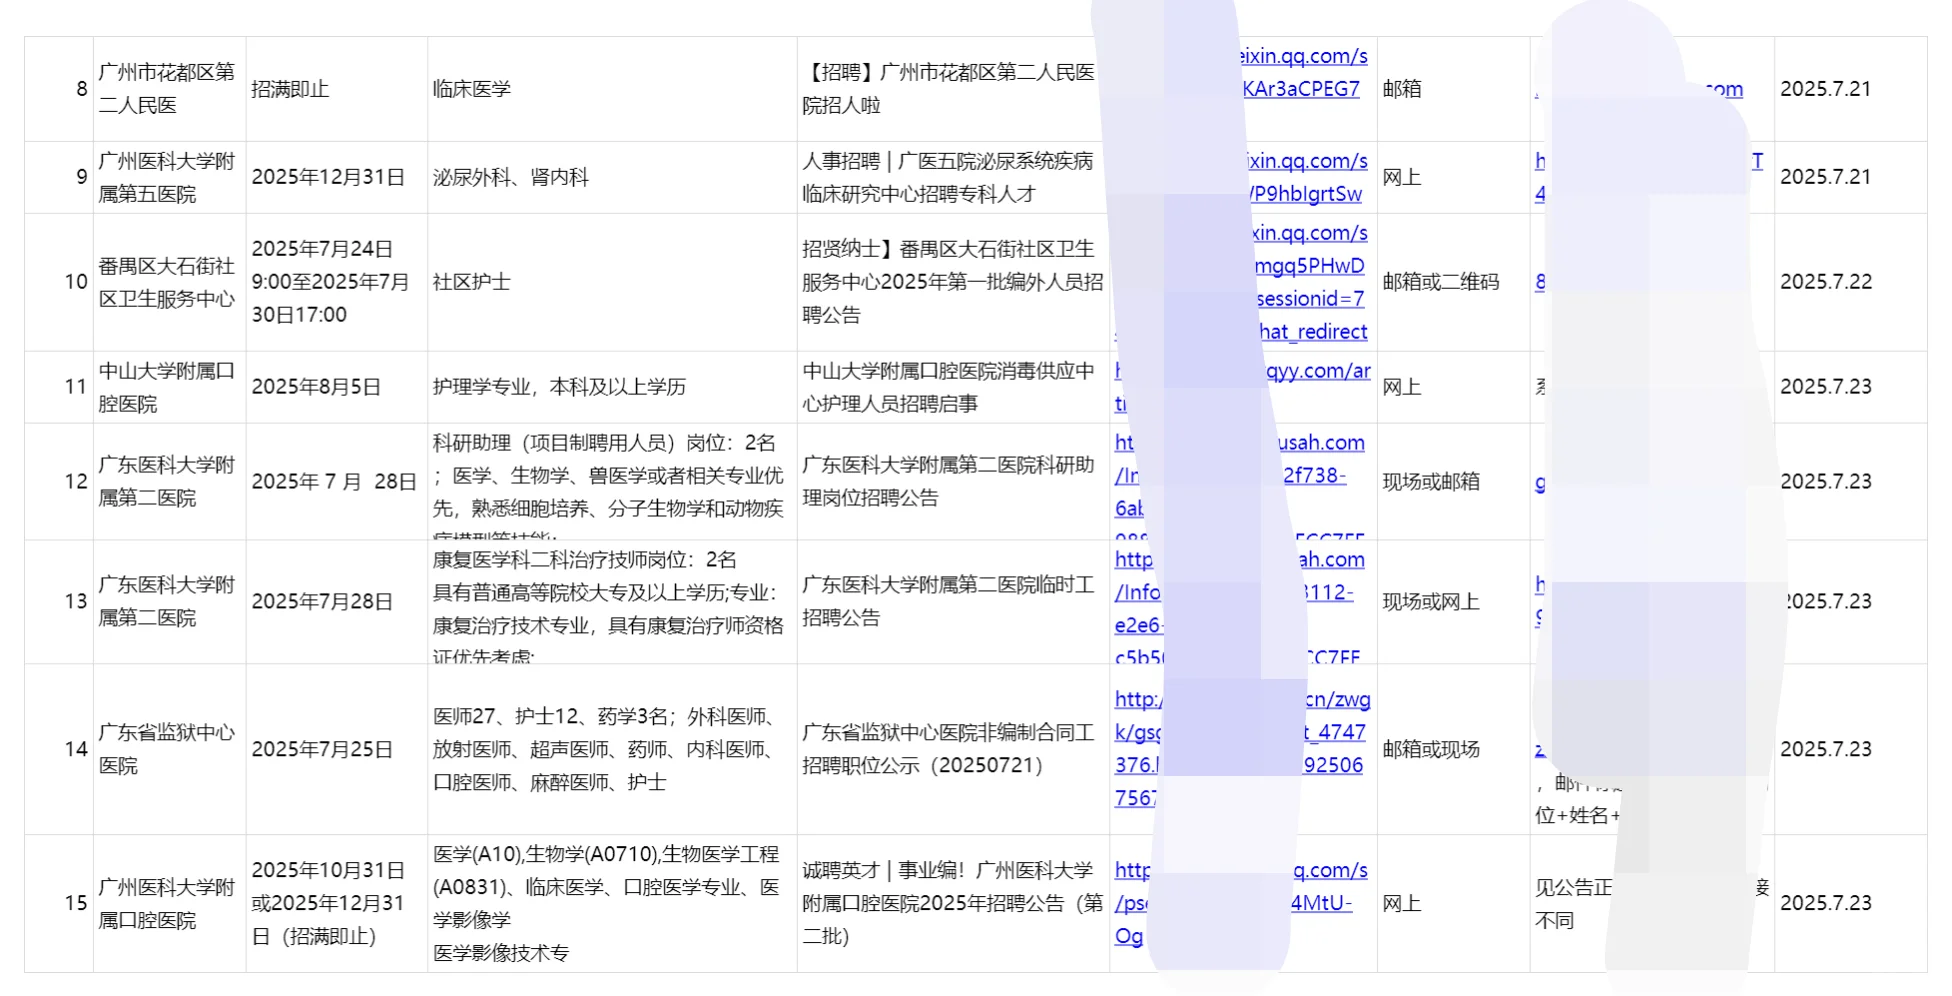Screen dimensions: 1952x996
Task: Click title 广东医科大学附属第二医院临时工招聘公告
Action: (x=949, y=601)
